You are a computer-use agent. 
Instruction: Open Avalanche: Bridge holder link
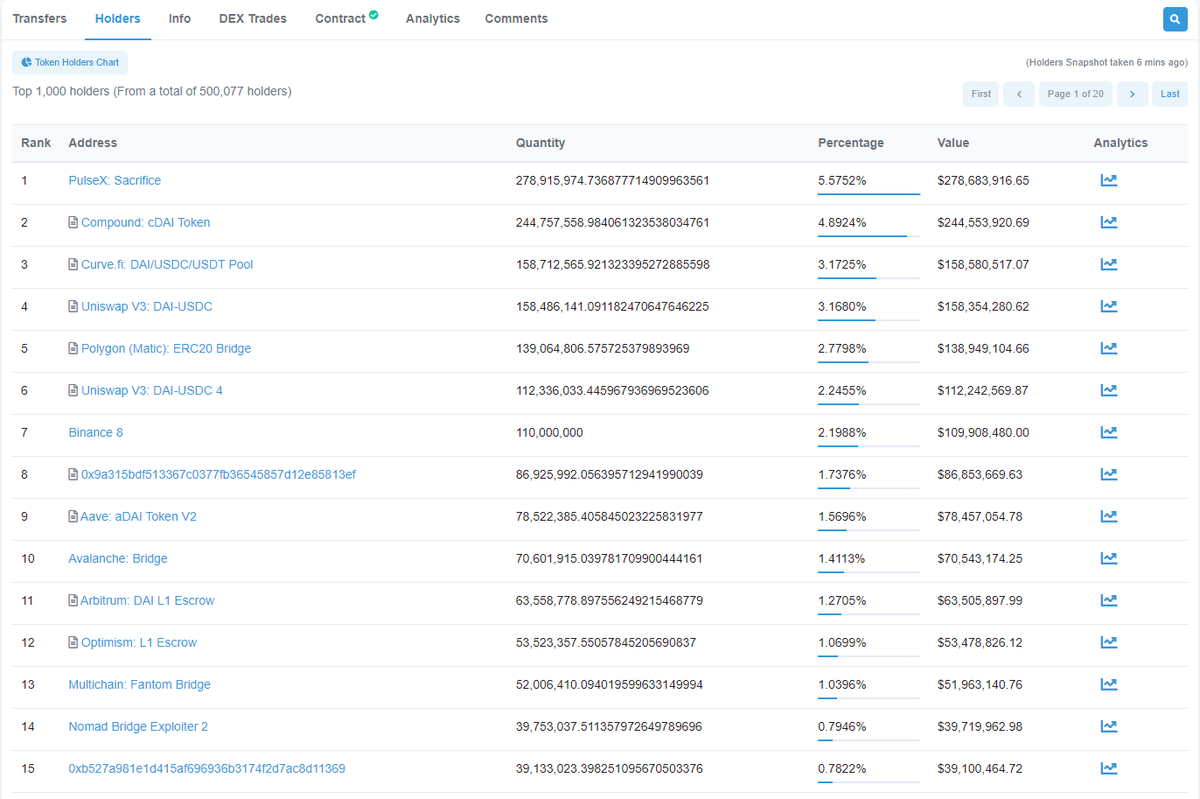click(118, 559)
